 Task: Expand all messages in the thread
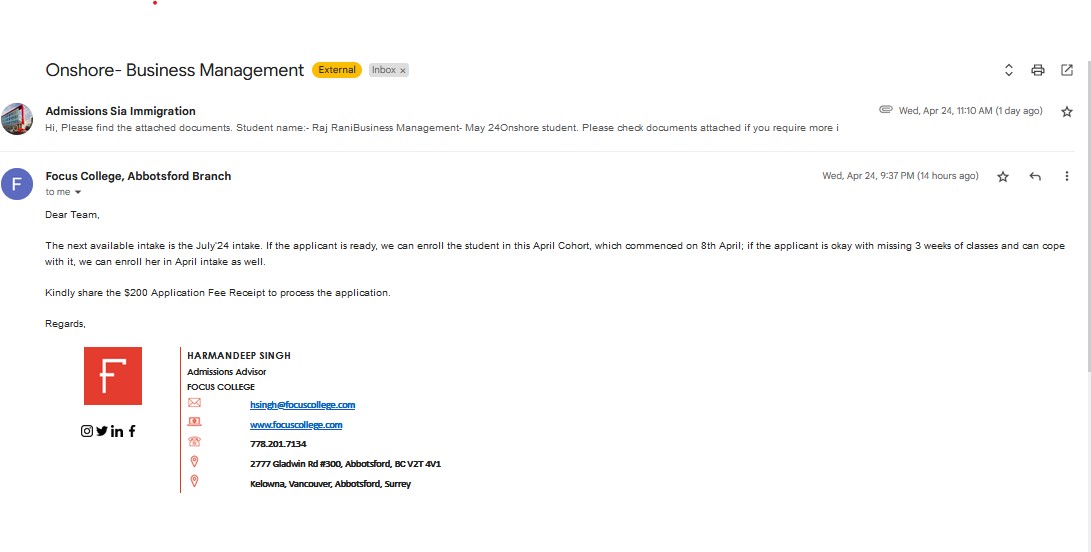click(x=1008, y=70)
